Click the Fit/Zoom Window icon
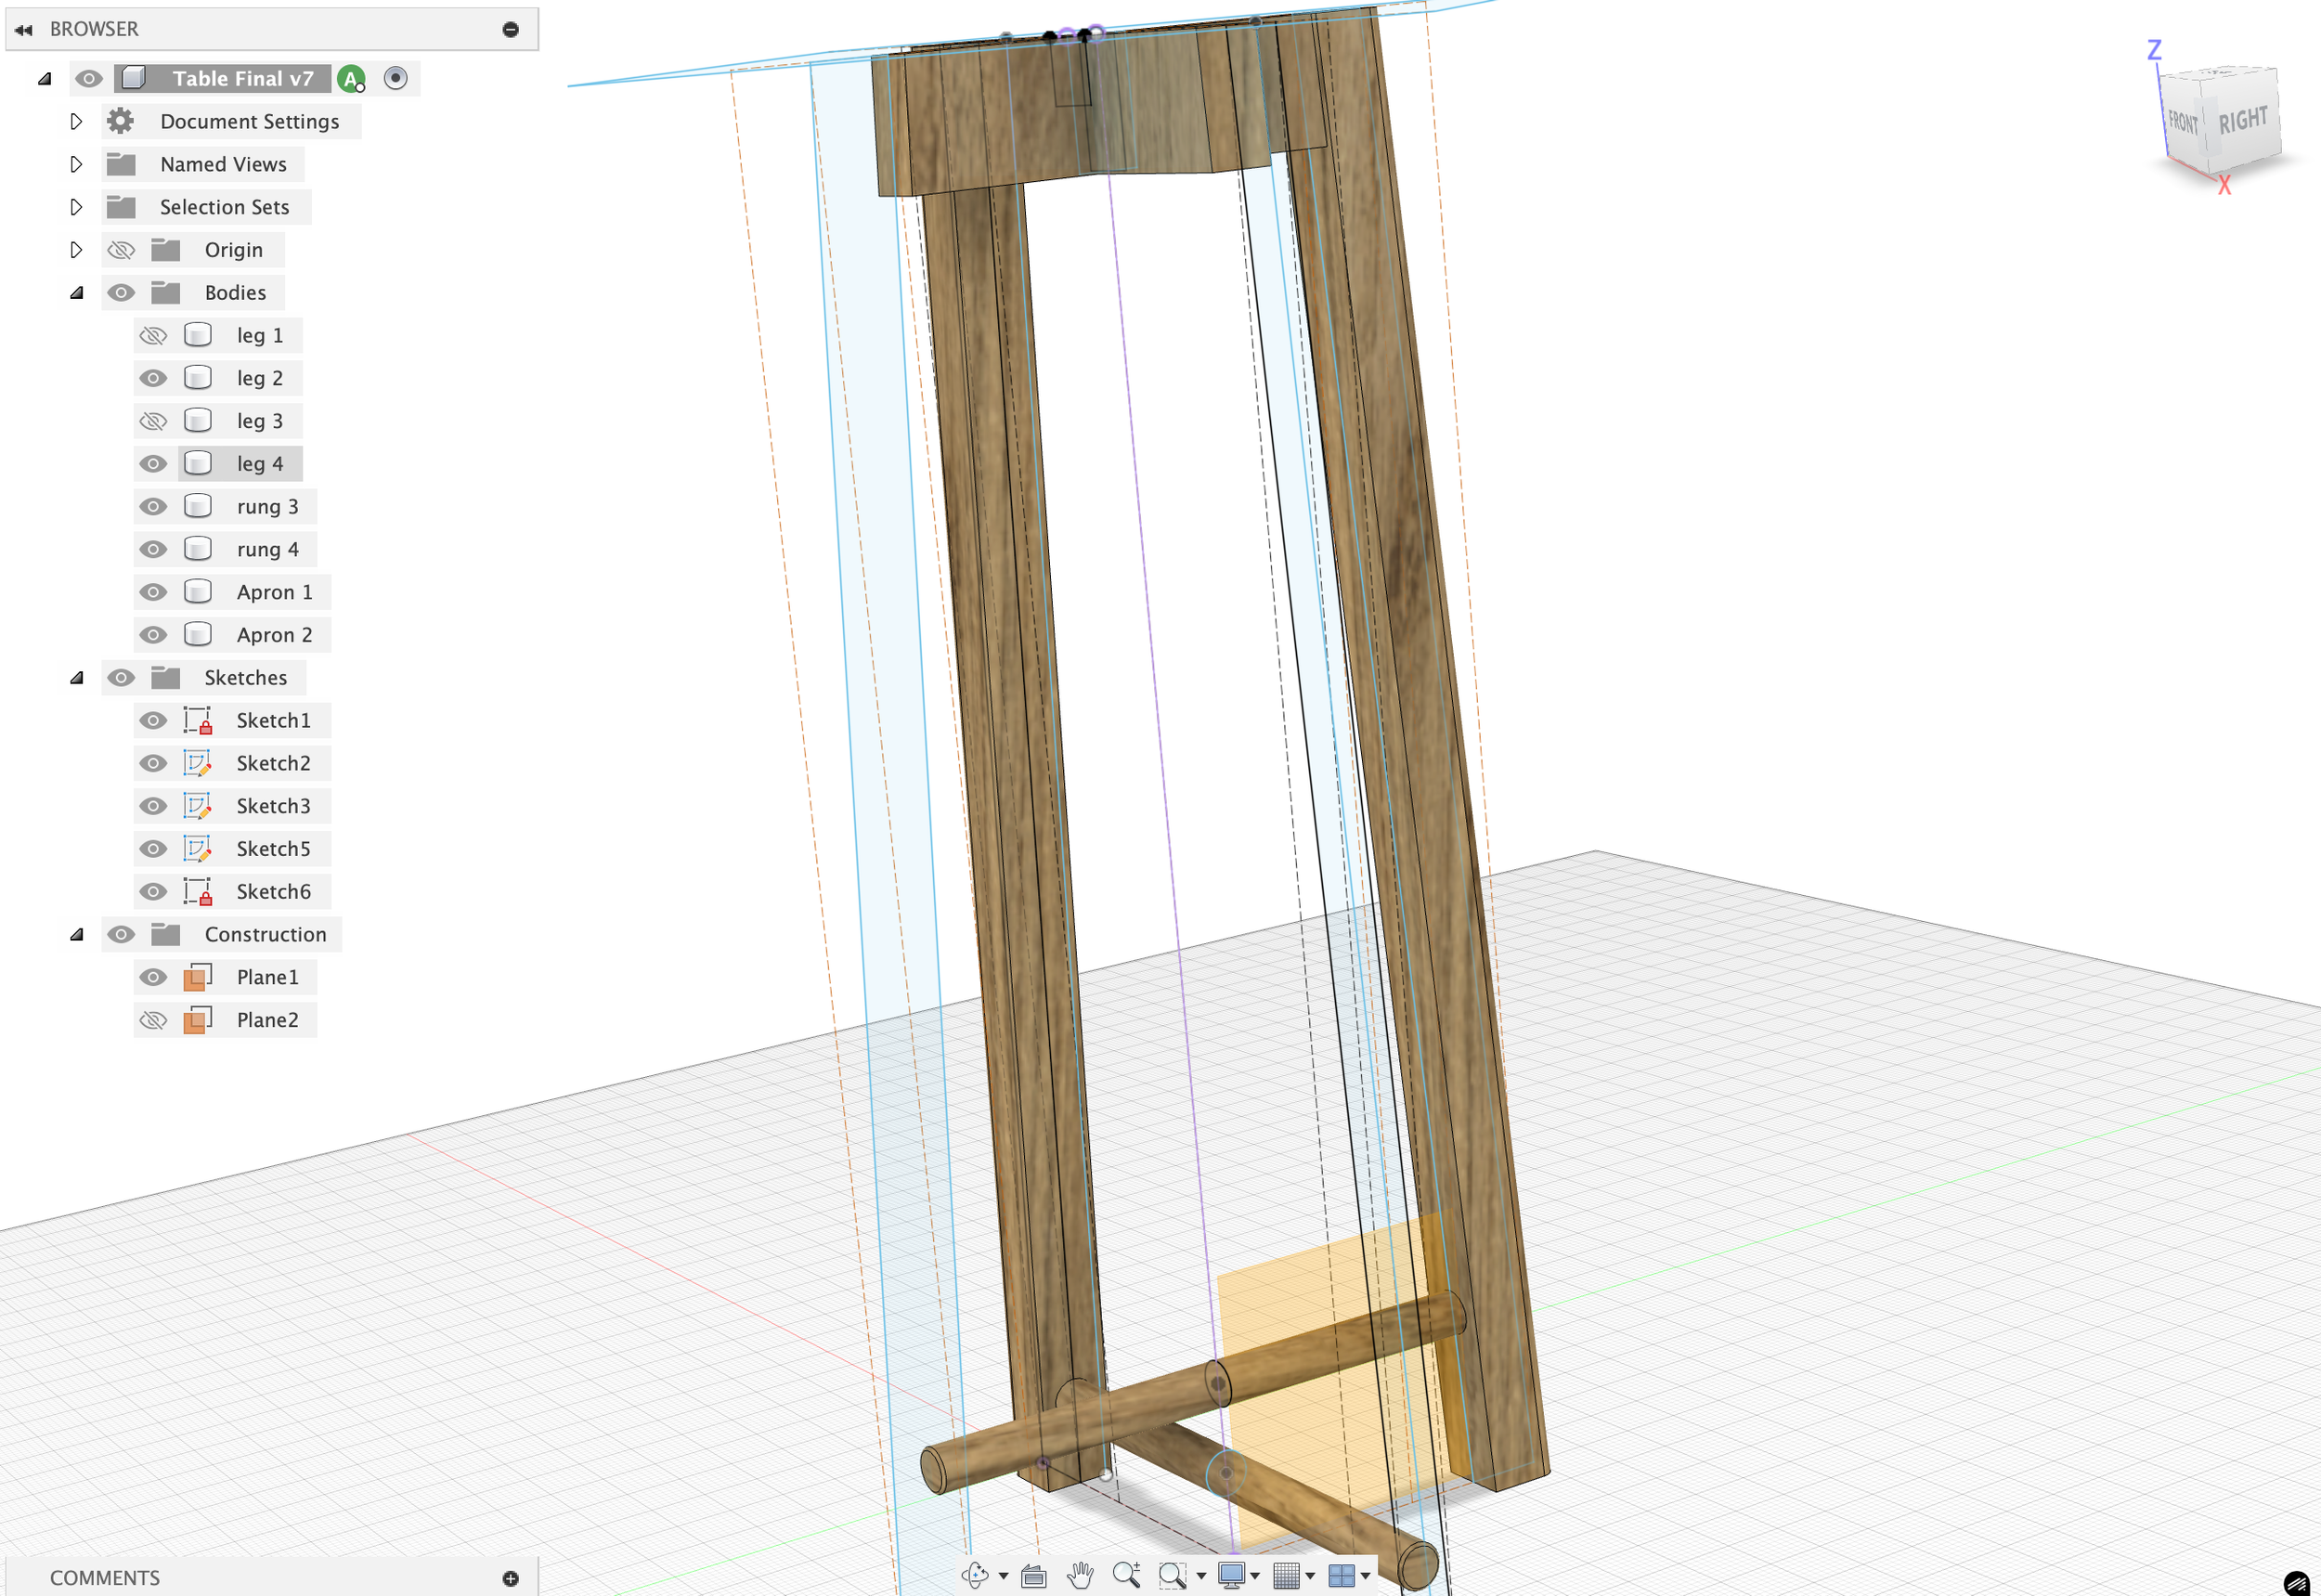The image size is (2321, 1596). pos(1171,1575)
